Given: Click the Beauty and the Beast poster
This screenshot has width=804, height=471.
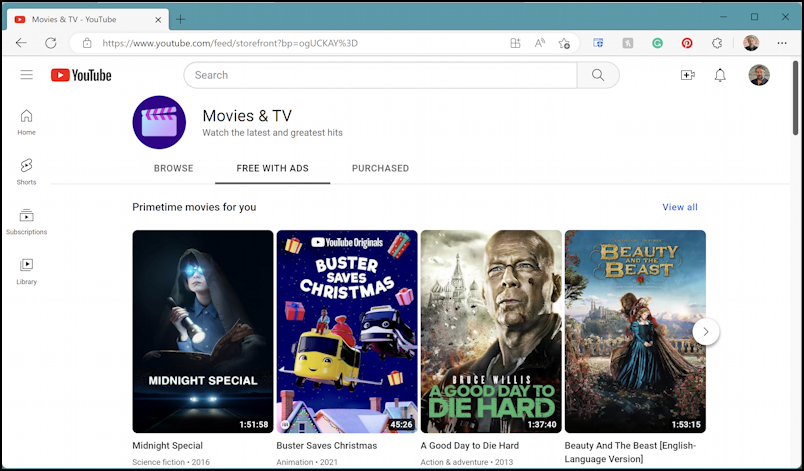Looking at the screenshot, I should pos(635,332).
